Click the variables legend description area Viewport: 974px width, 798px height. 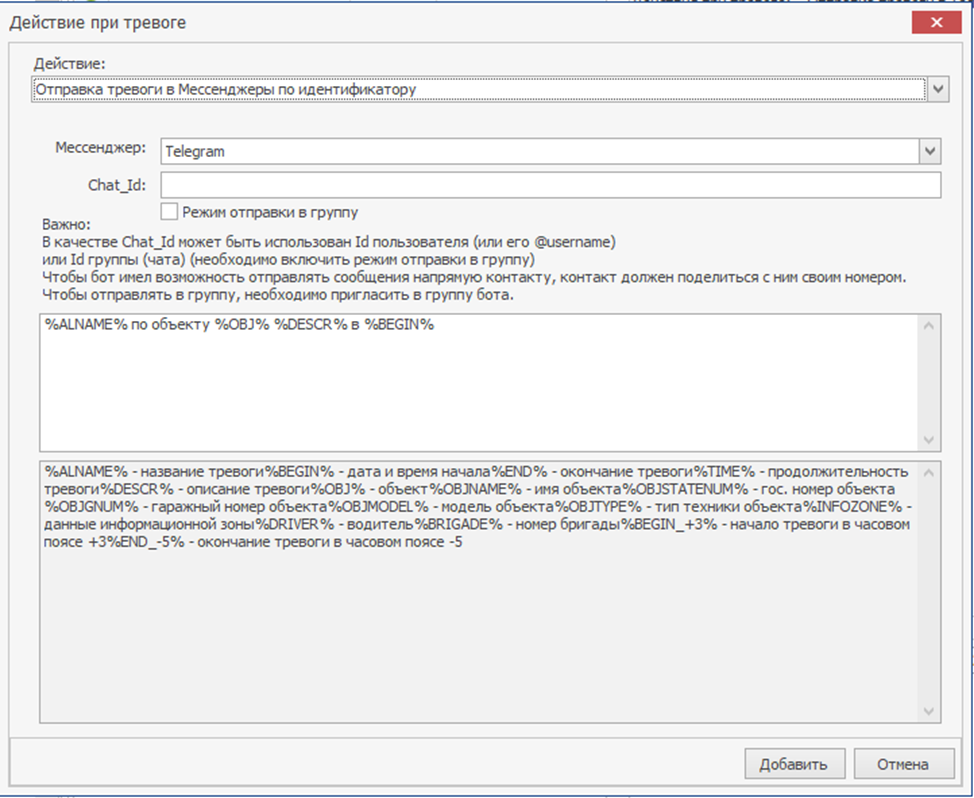point(480,620)
